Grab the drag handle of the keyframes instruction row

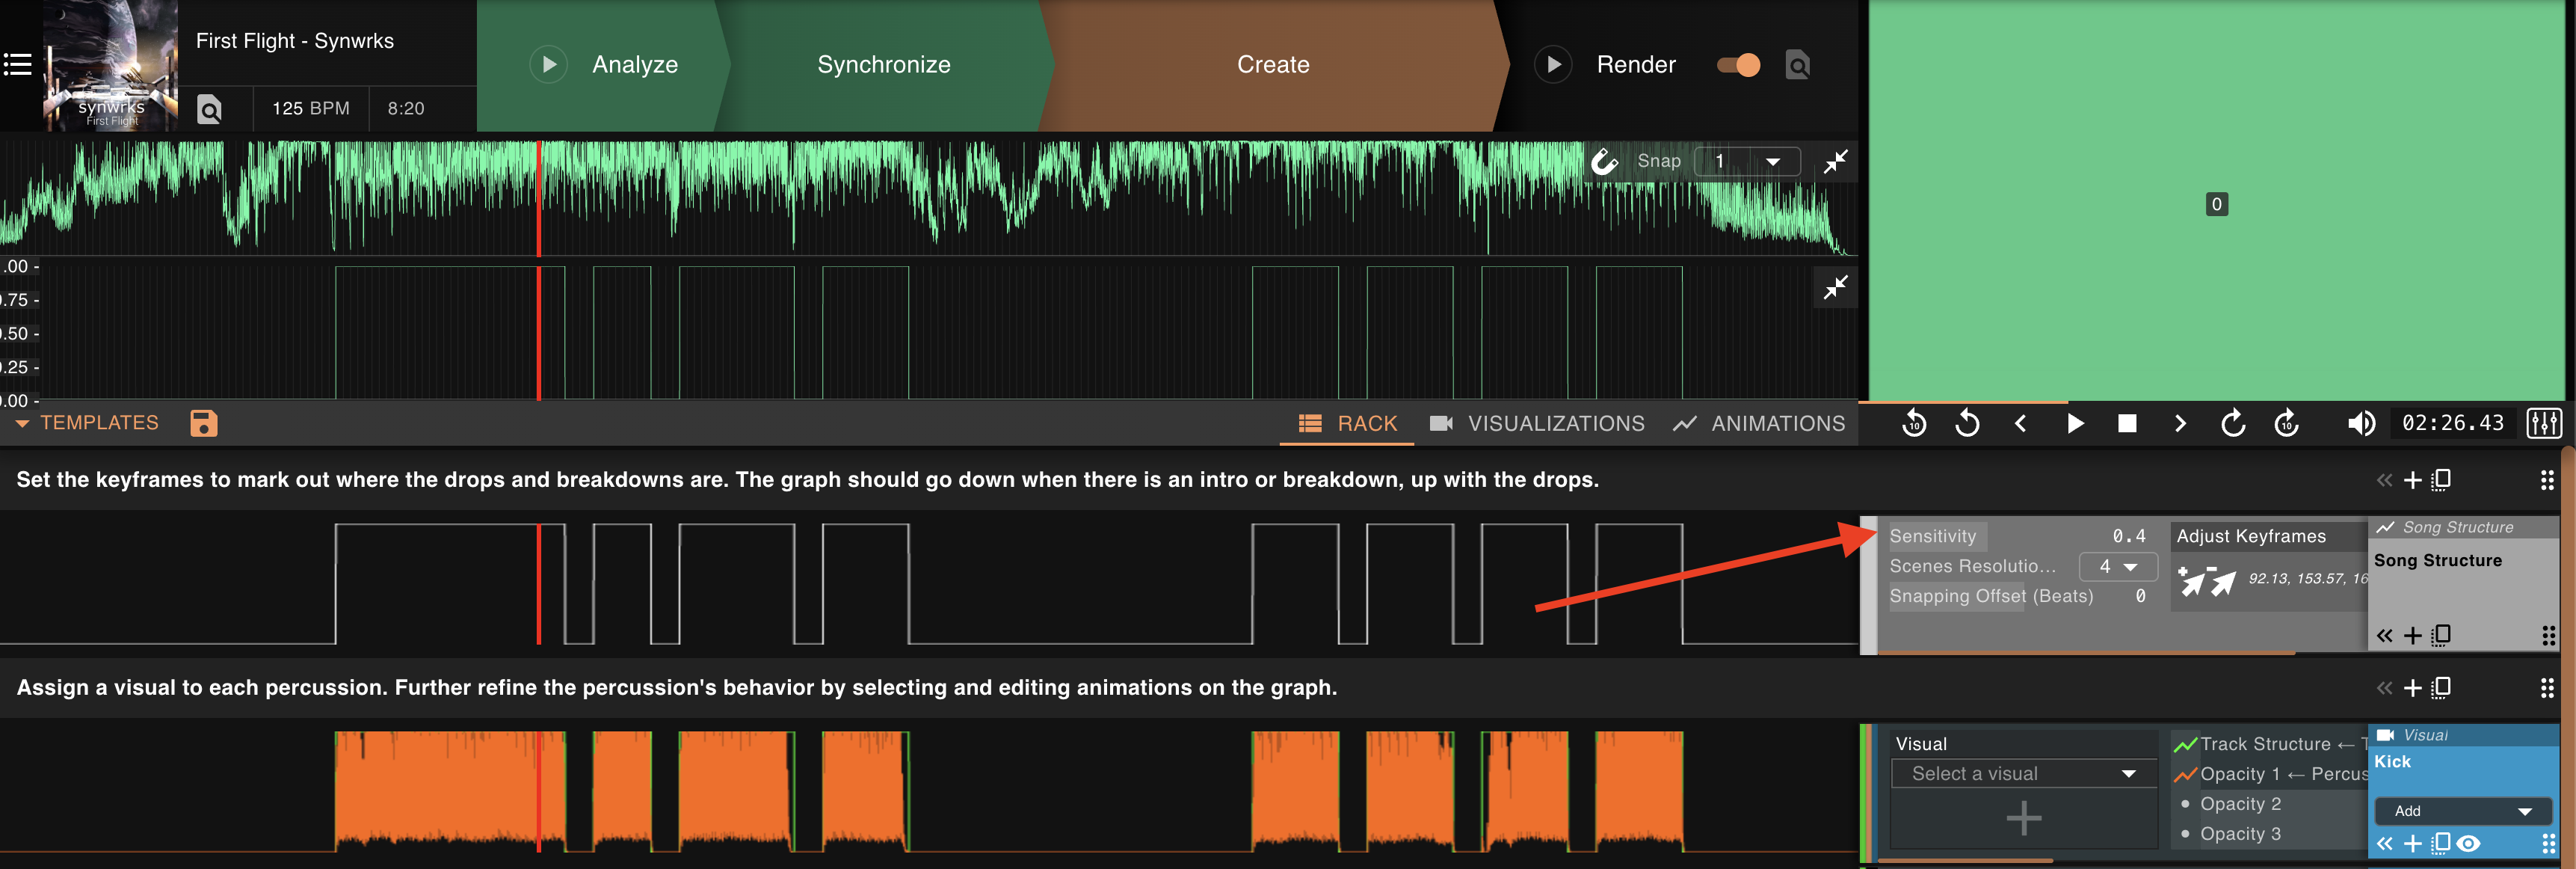coord(2547,481)
